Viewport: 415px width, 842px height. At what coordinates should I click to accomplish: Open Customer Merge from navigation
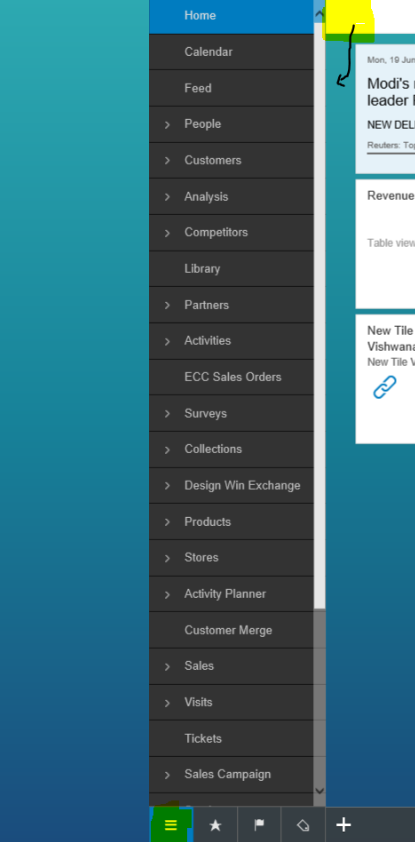(231, 630)
